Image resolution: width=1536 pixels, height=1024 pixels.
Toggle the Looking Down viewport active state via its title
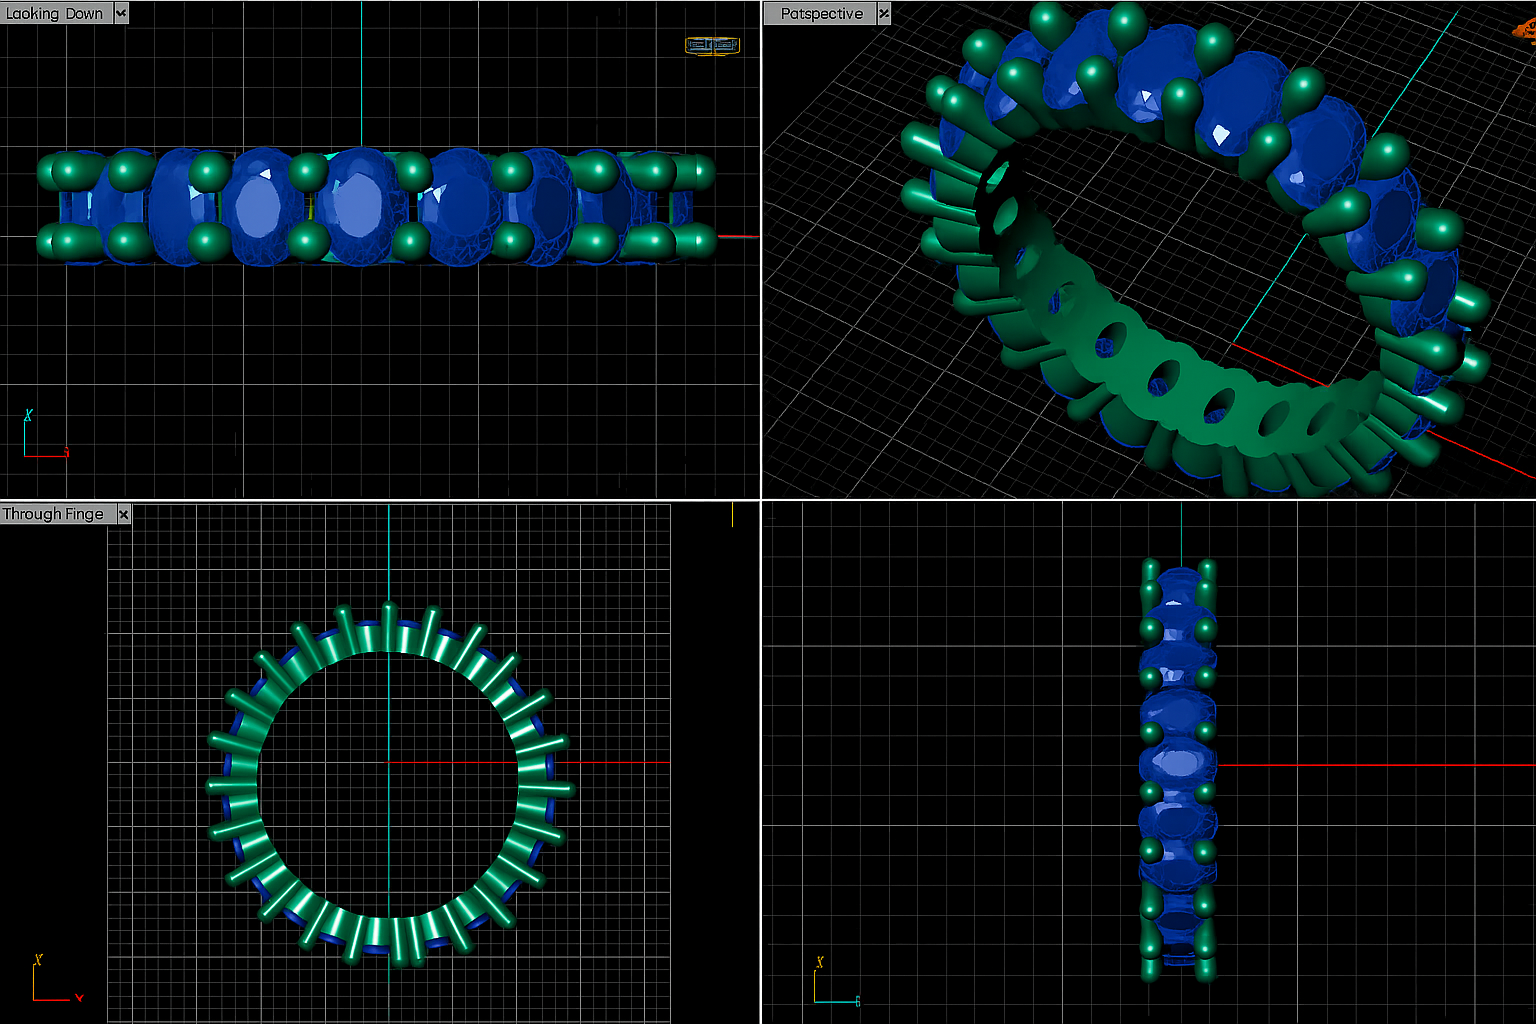pos(55,13)
